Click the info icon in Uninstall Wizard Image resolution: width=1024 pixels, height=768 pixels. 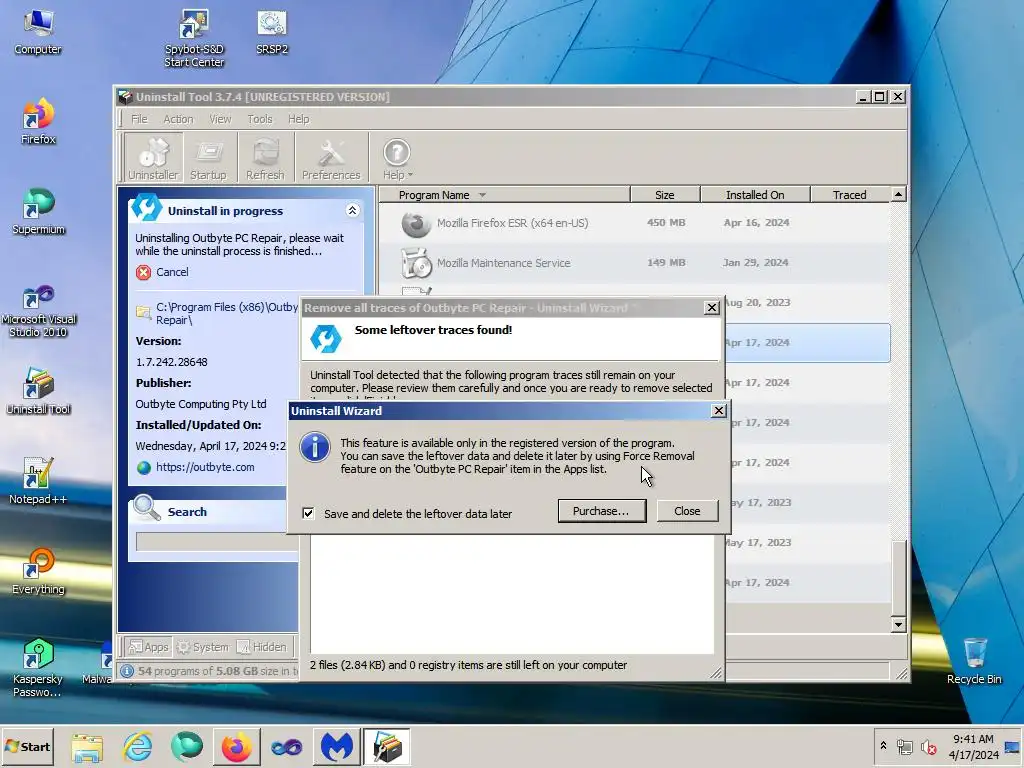point(314,447)
